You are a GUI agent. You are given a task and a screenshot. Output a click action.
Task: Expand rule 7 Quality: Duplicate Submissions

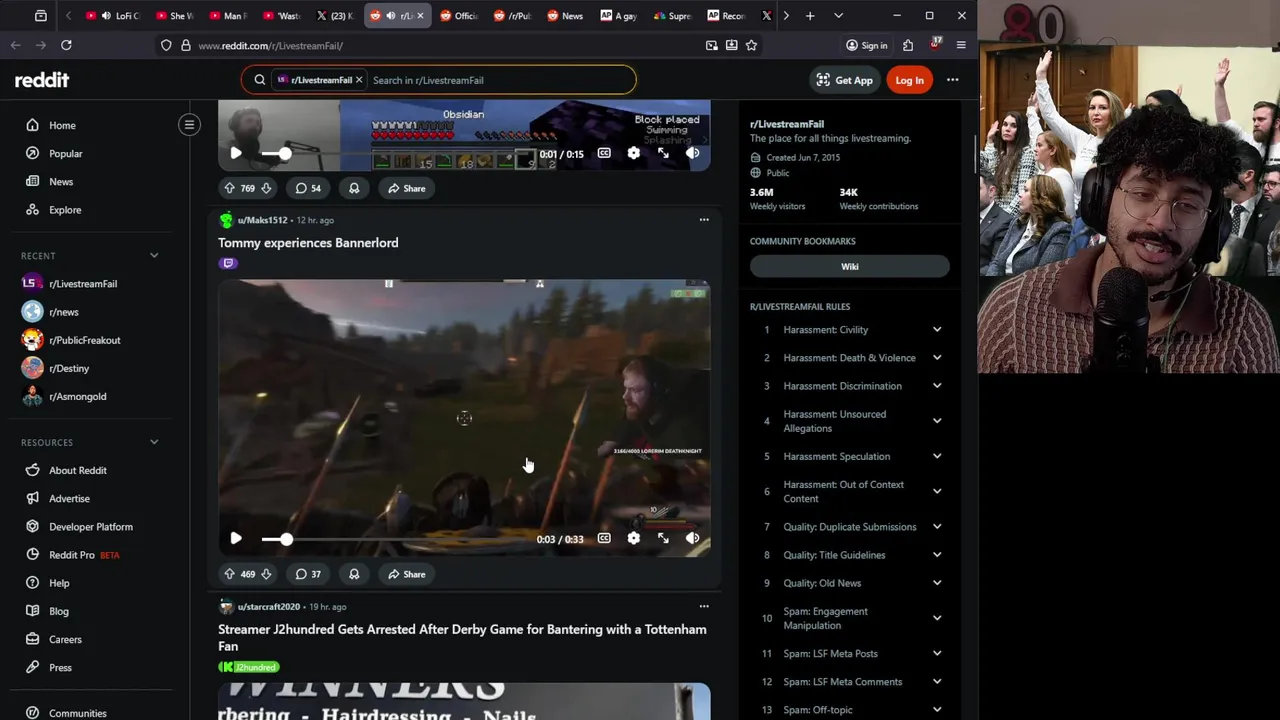937,527
